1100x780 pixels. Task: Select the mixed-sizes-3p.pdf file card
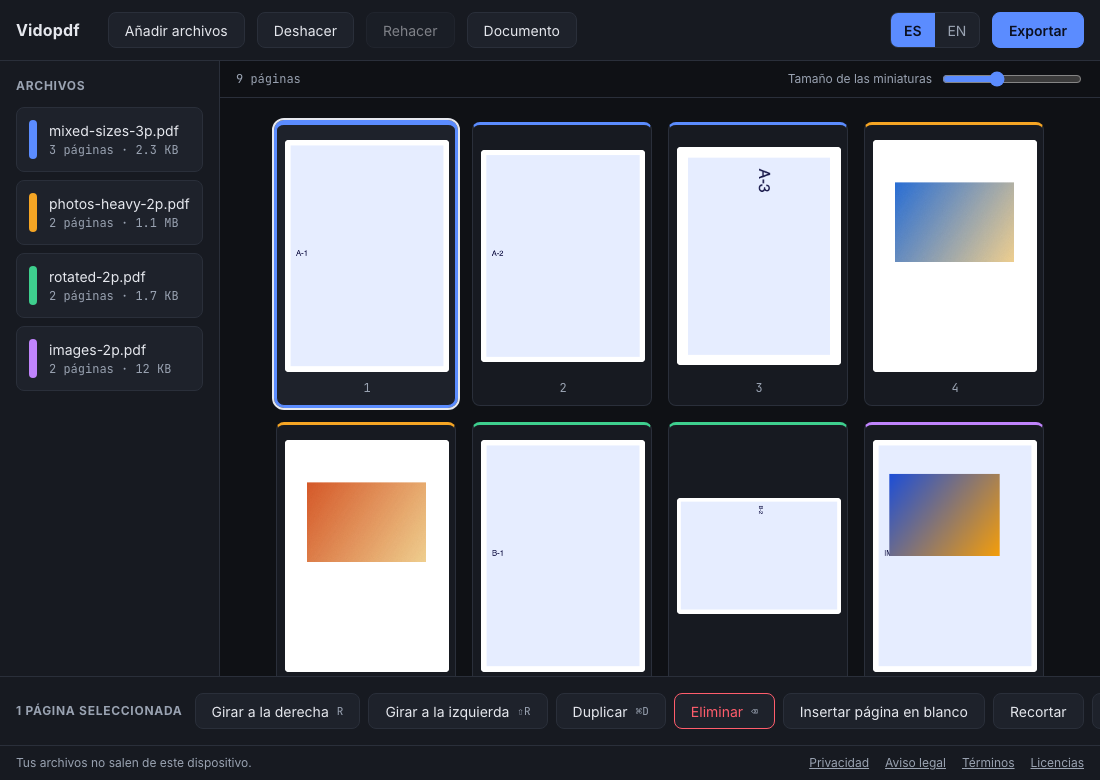109,140
